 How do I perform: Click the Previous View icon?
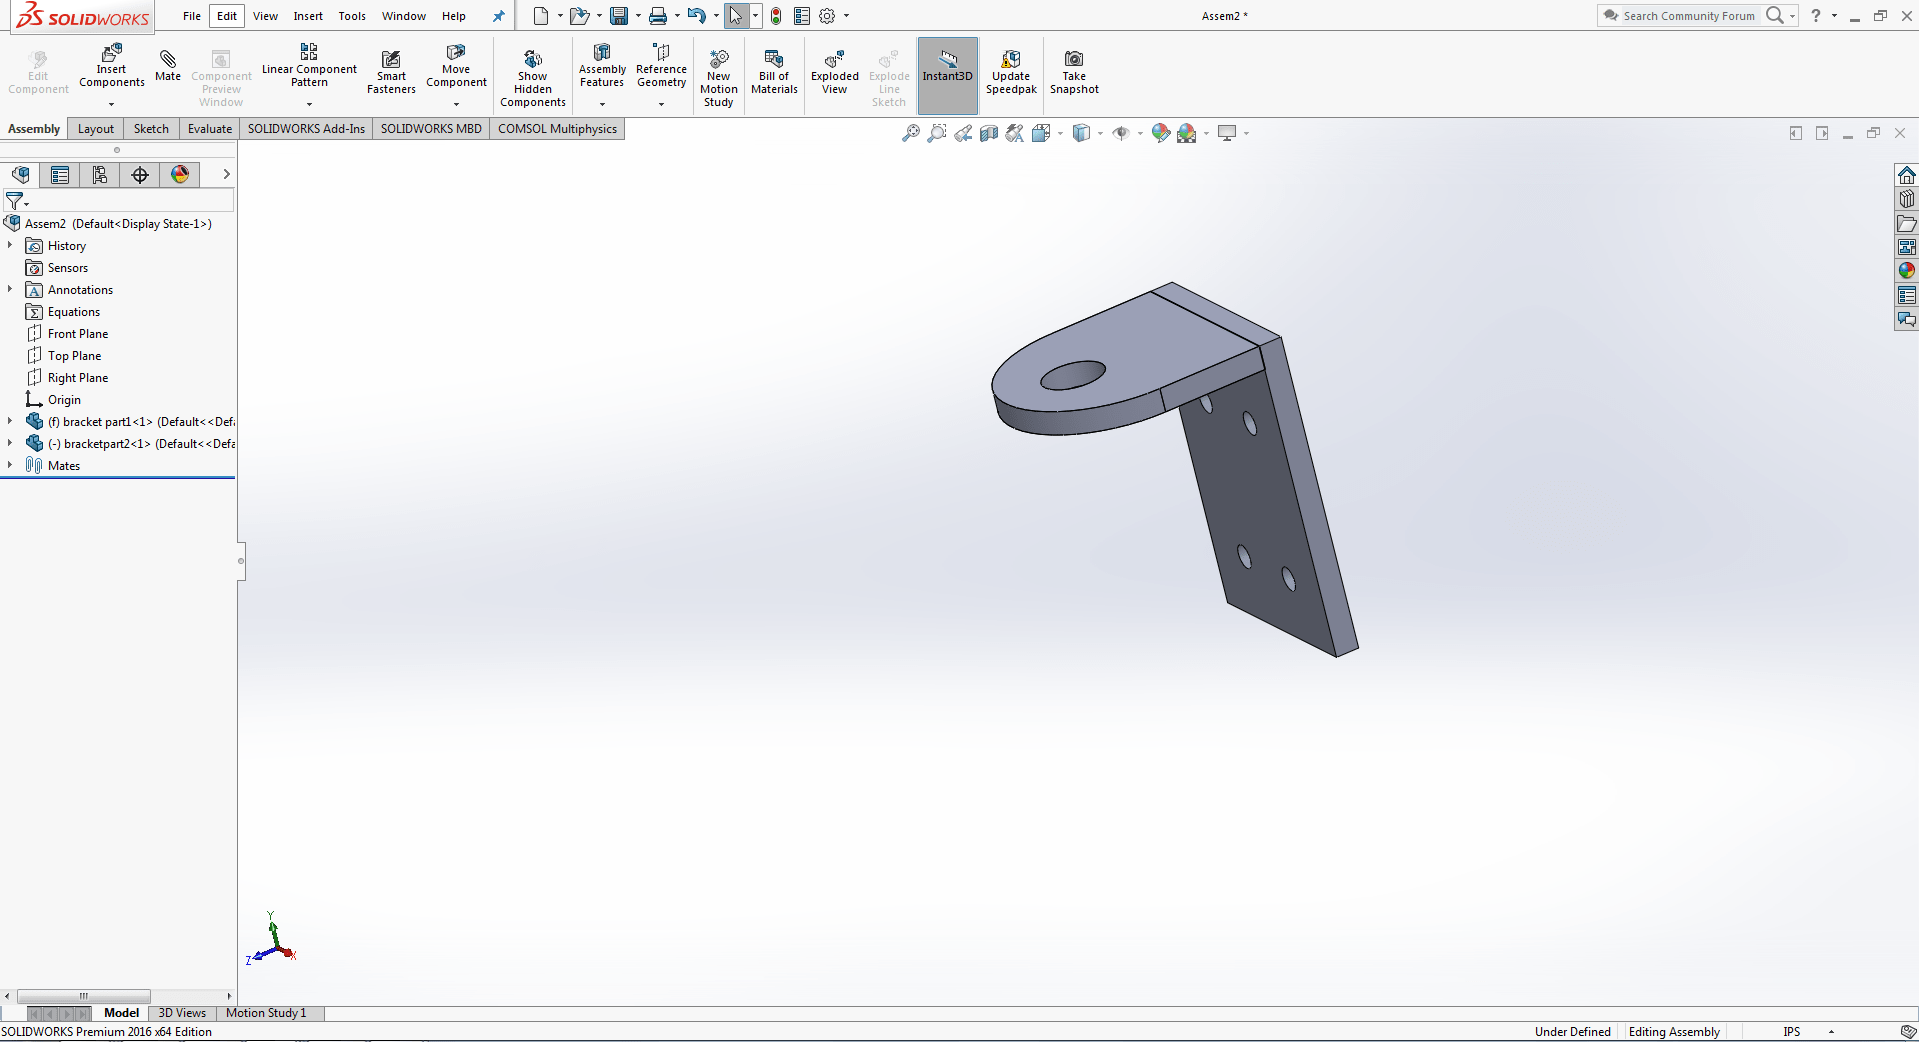(963, 133)
